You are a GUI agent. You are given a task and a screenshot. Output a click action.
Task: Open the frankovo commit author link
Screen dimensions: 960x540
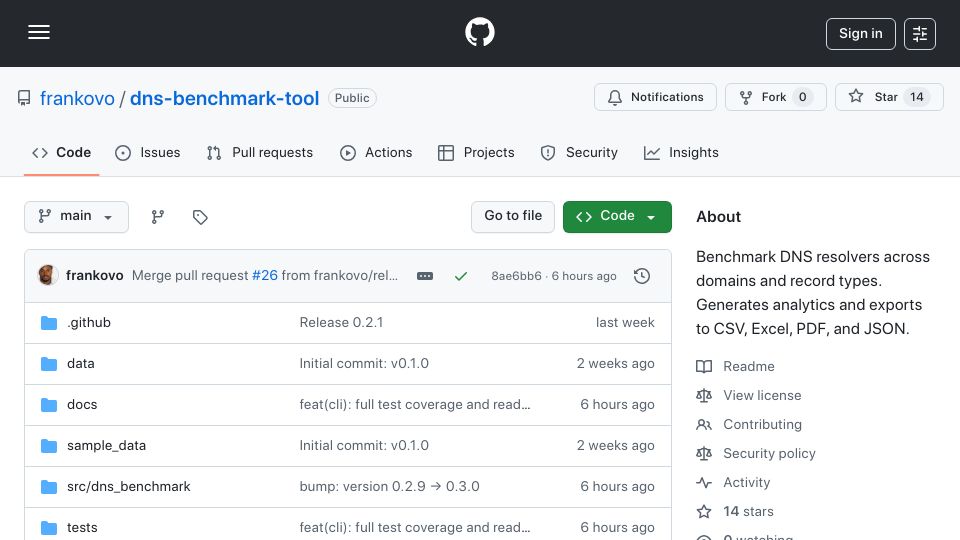click(x=94, y=276)
